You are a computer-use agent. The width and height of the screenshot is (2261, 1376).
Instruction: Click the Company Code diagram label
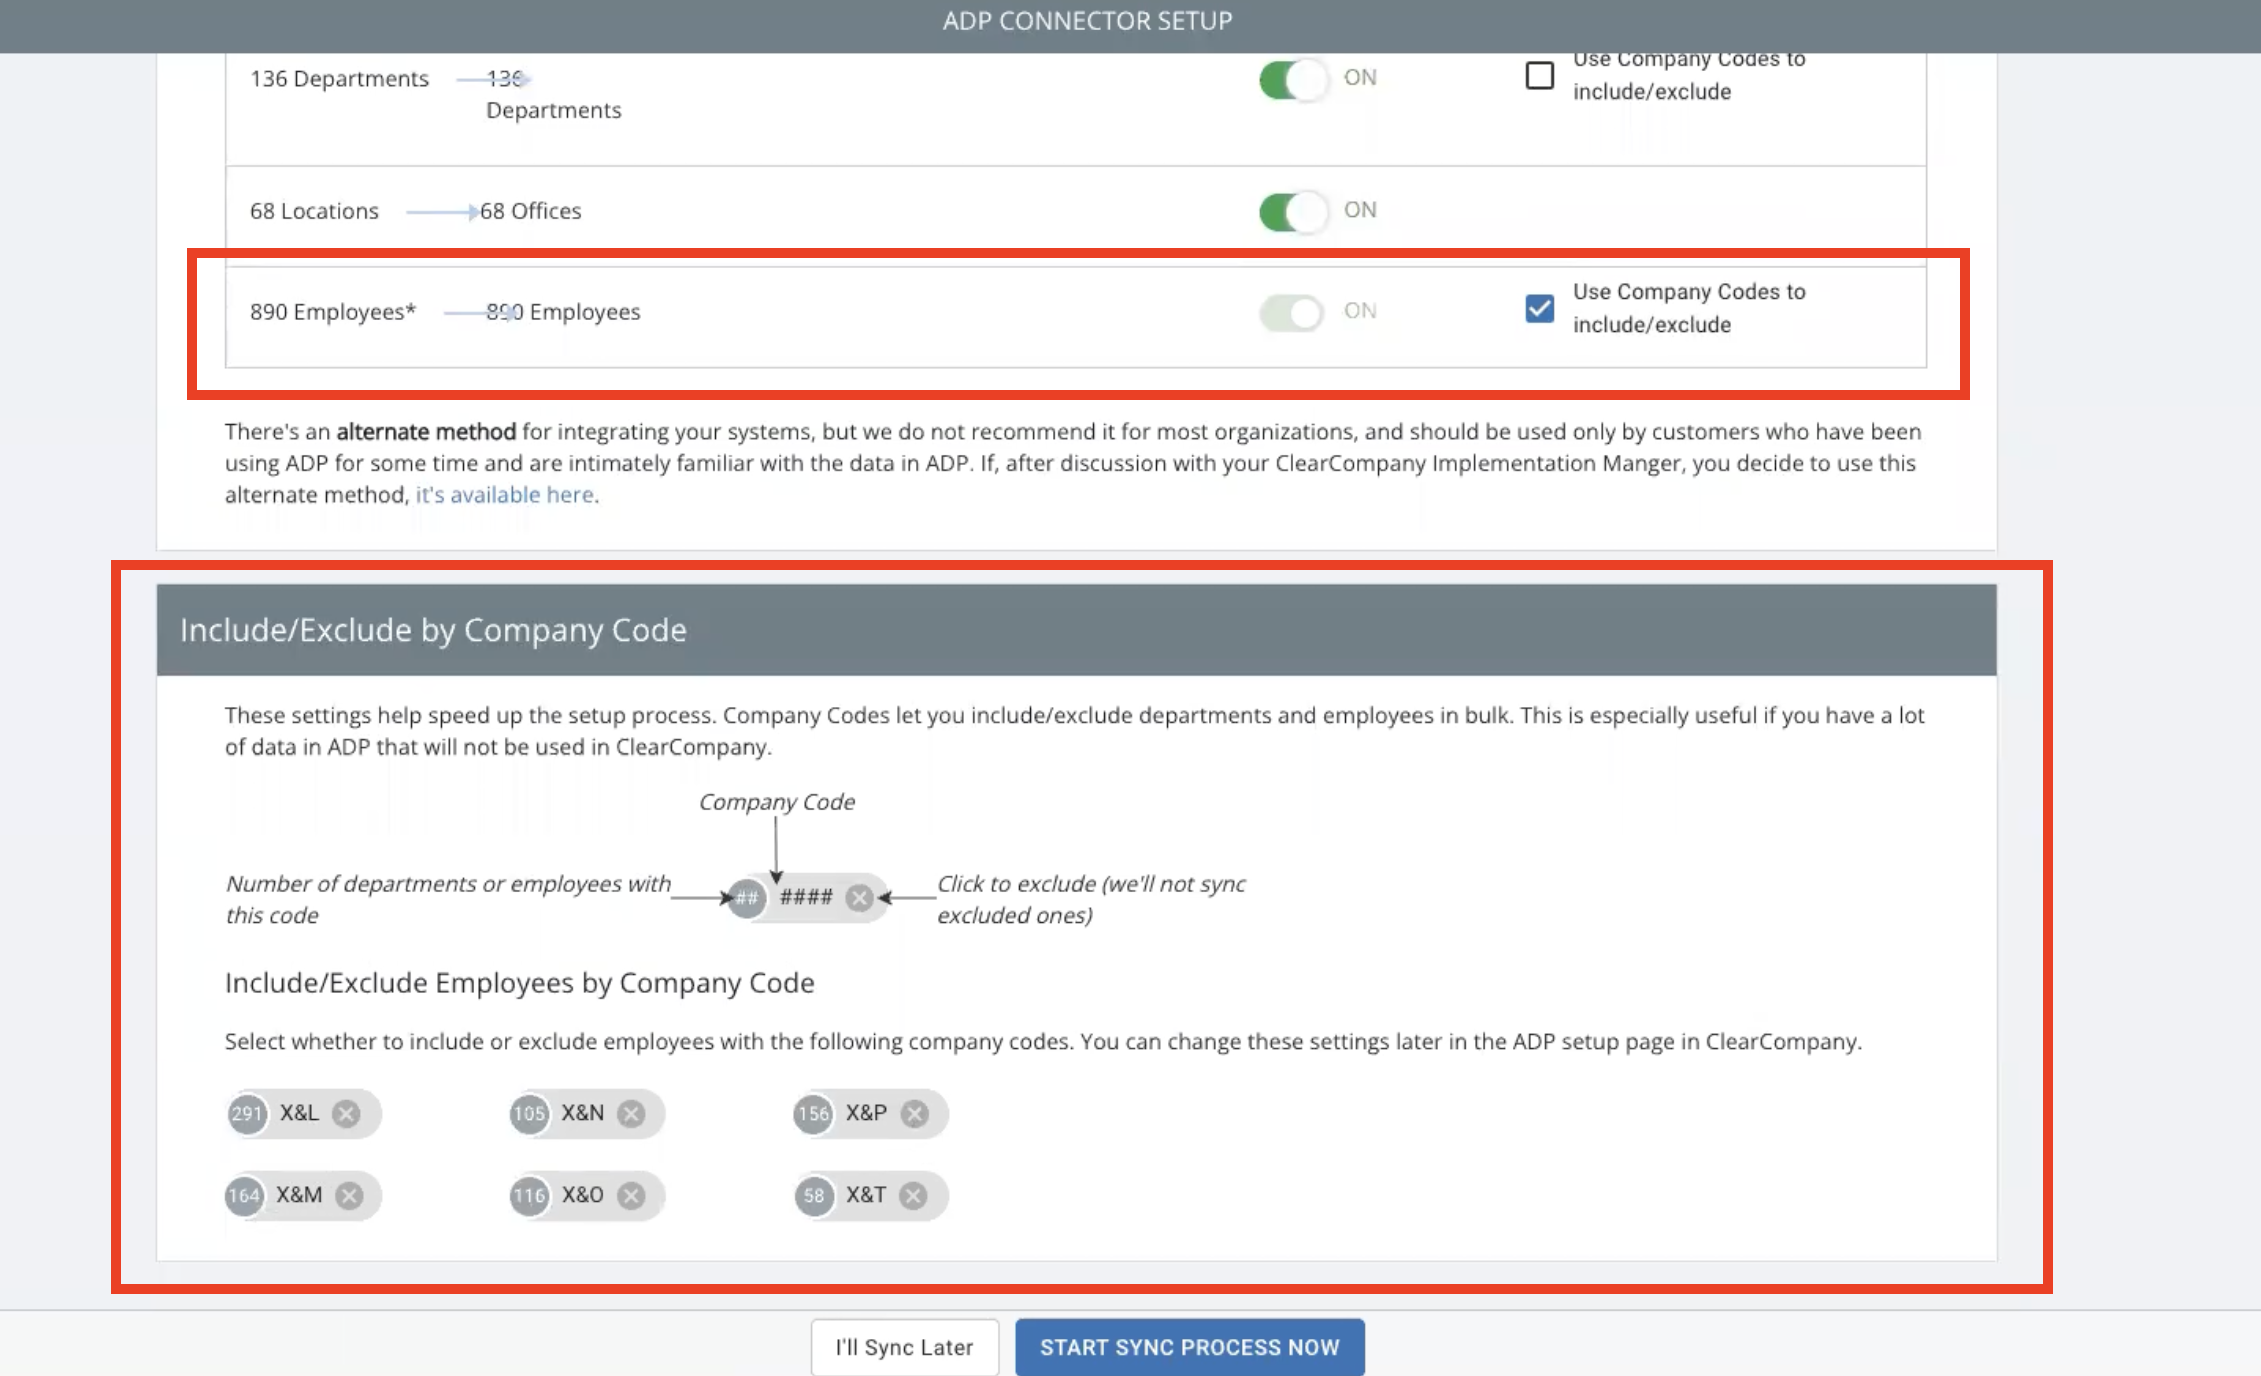(777, 802)
